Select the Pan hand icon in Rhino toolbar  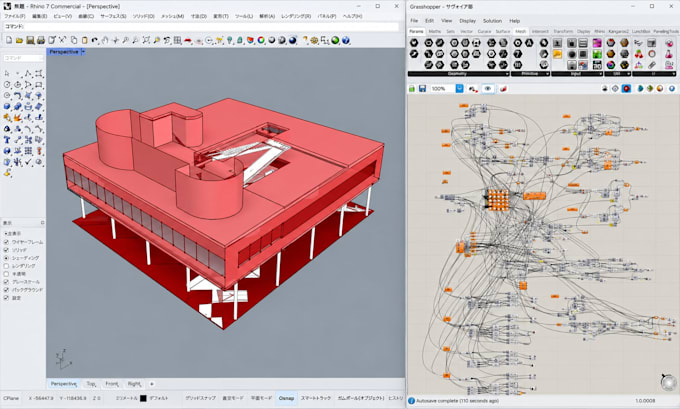105,40
